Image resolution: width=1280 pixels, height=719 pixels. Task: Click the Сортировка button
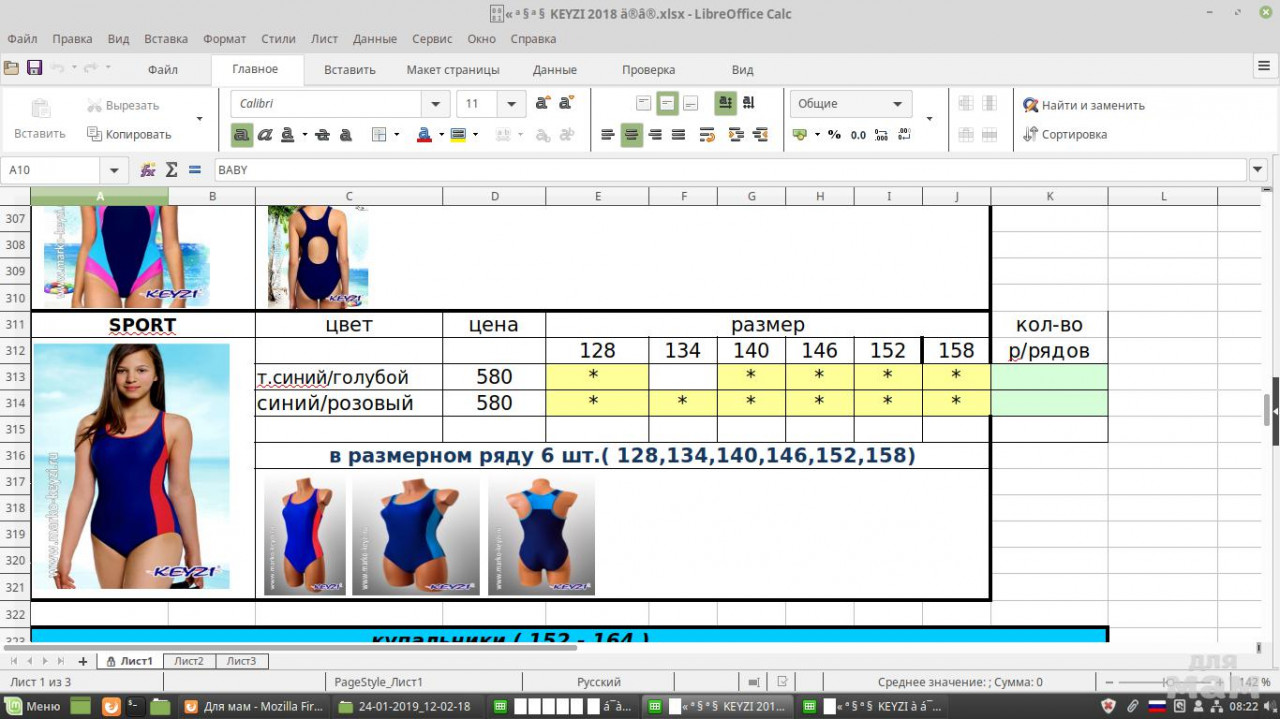(1064, 135)
